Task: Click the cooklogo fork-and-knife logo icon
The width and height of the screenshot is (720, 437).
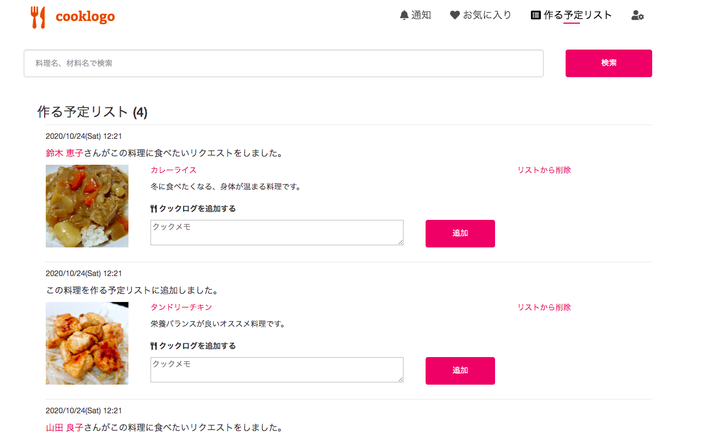Action: click(x=38, y=17)
